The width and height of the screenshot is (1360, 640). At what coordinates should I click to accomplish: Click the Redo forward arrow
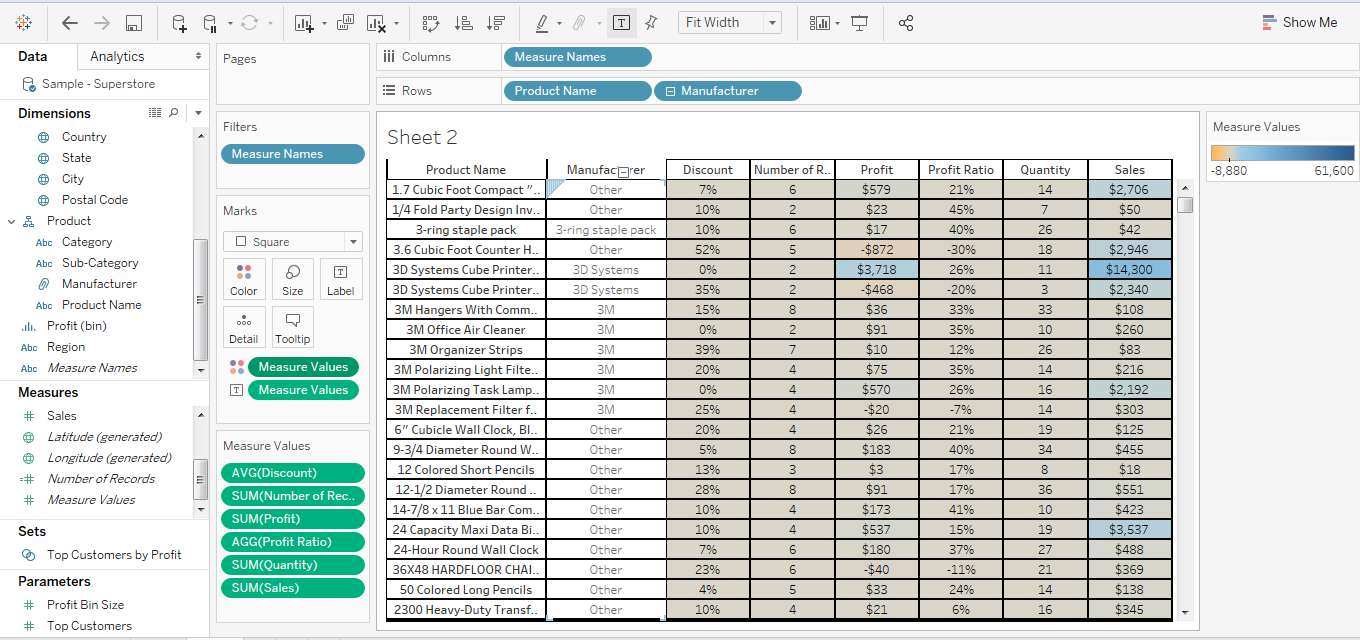101,22
